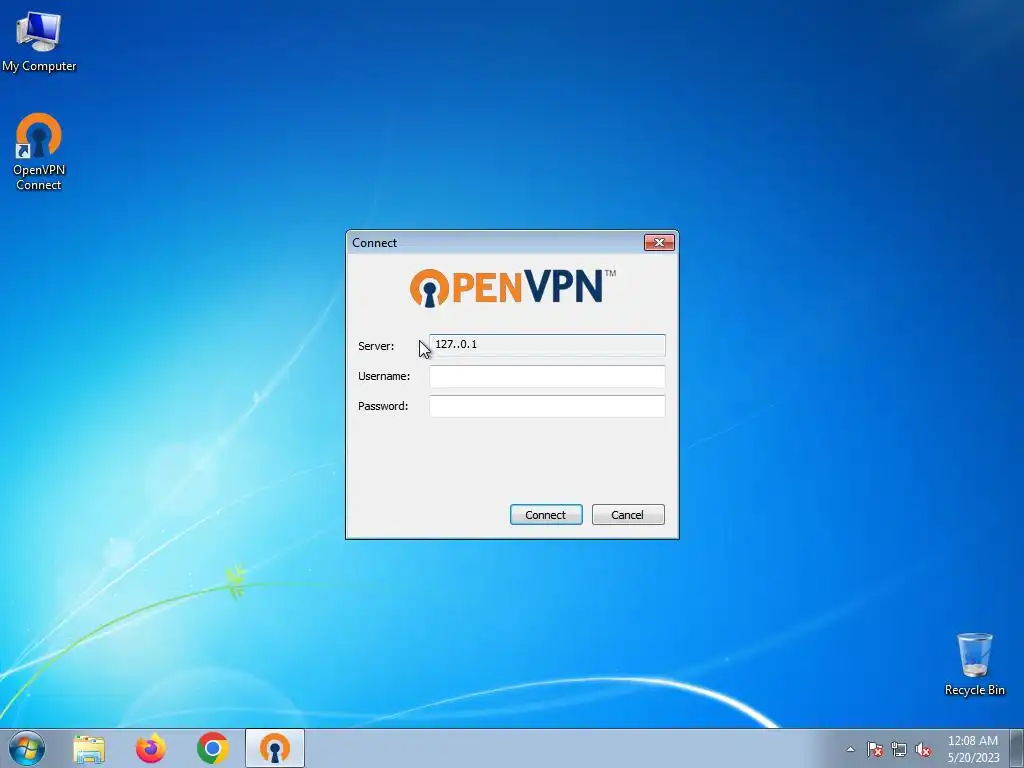Click the Connect dialog title bar

point(494,242)
